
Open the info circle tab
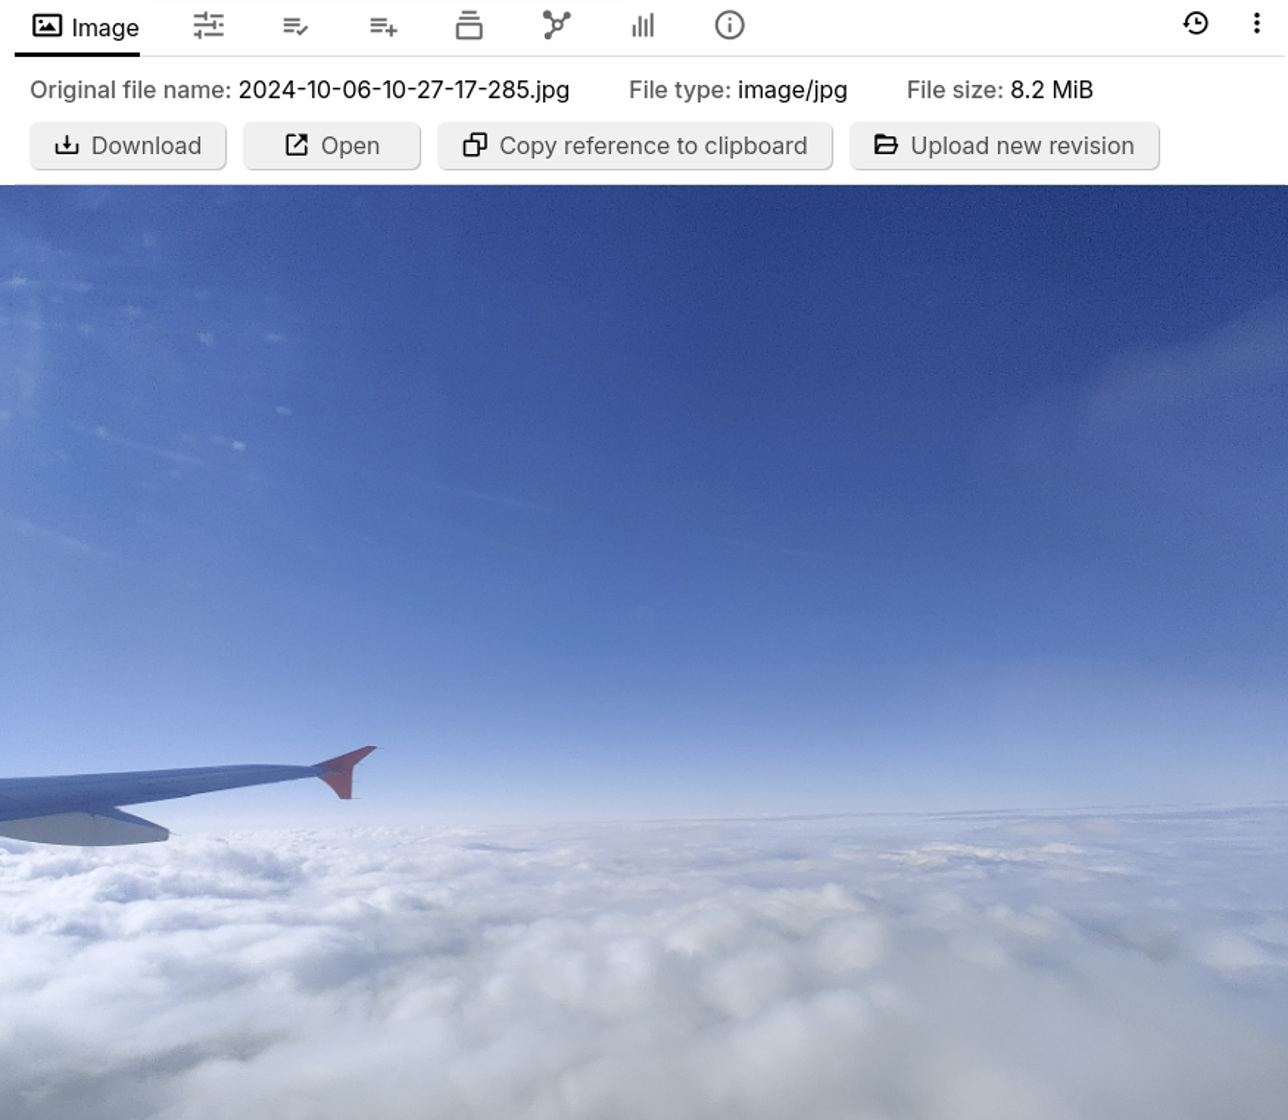click(x=729, y=26)
